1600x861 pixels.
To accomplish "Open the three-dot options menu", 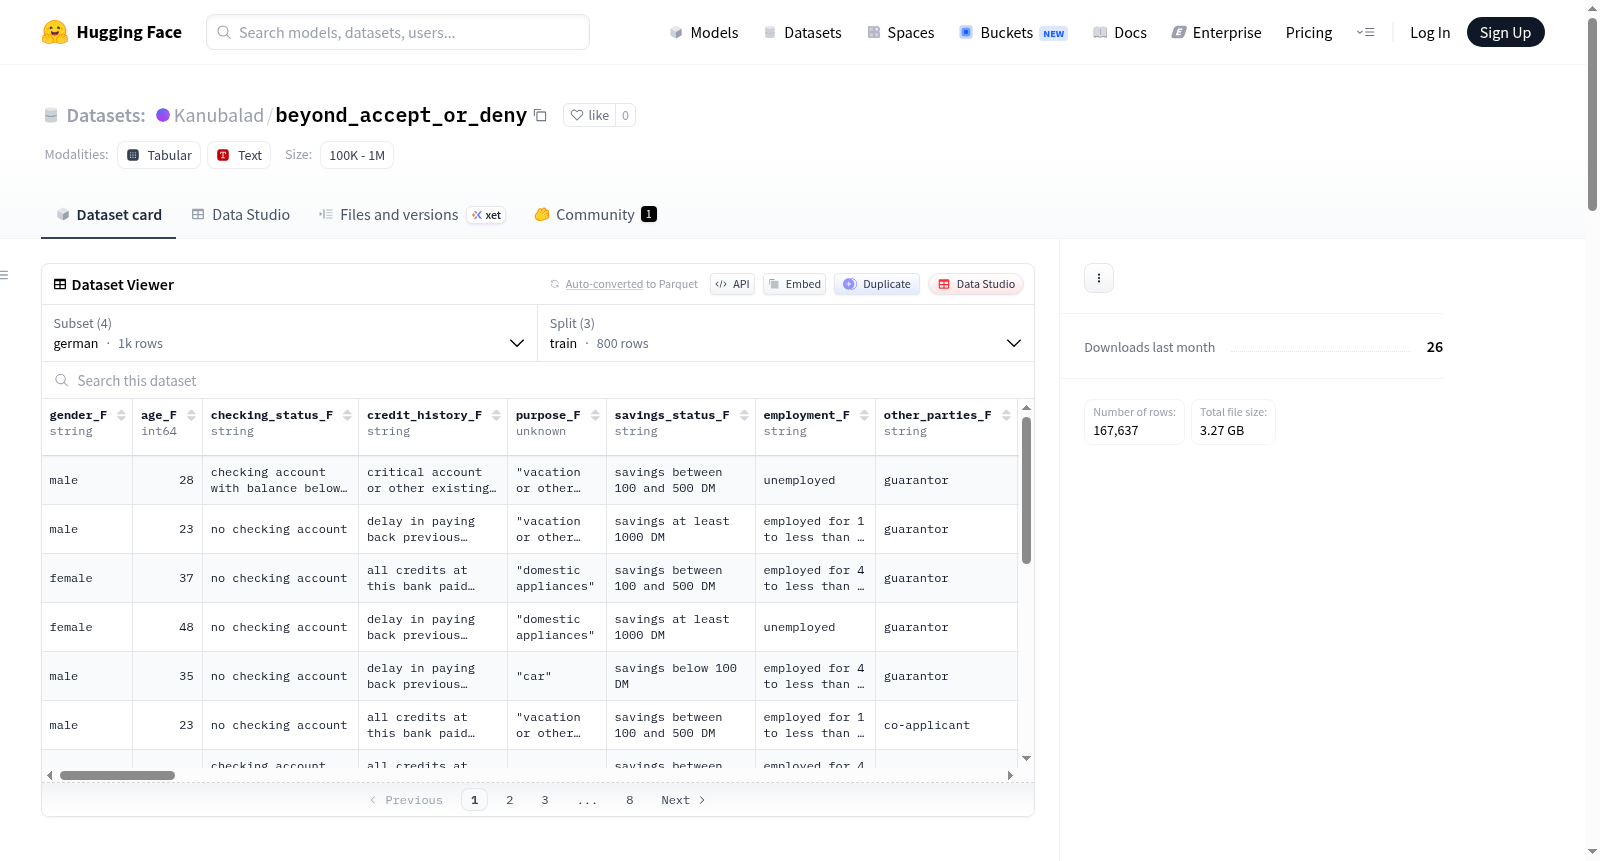I will point(1099,278).
